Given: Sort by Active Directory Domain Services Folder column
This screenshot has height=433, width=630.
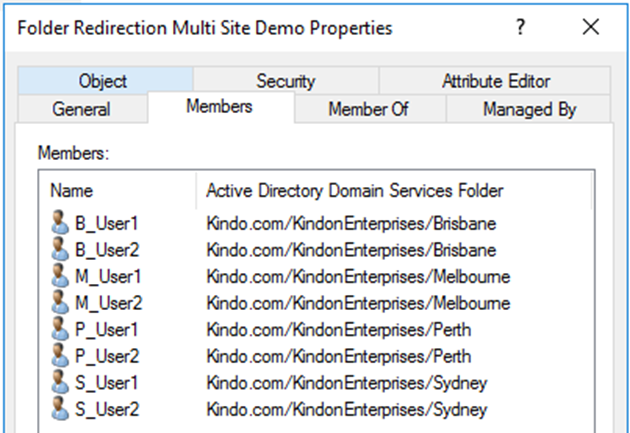Looking at the screenshot, I should (395, 190).
